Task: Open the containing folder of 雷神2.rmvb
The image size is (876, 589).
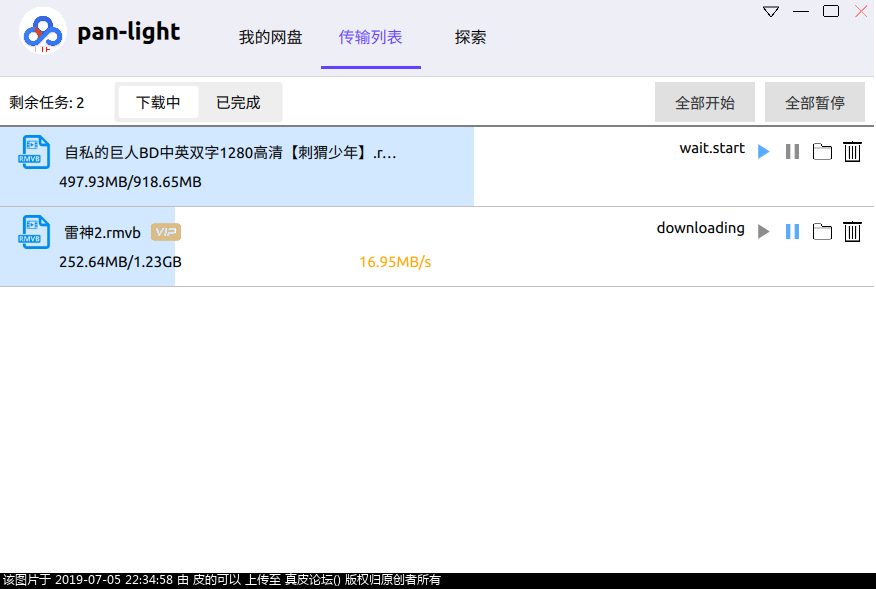Action: (x=822, y=231)
